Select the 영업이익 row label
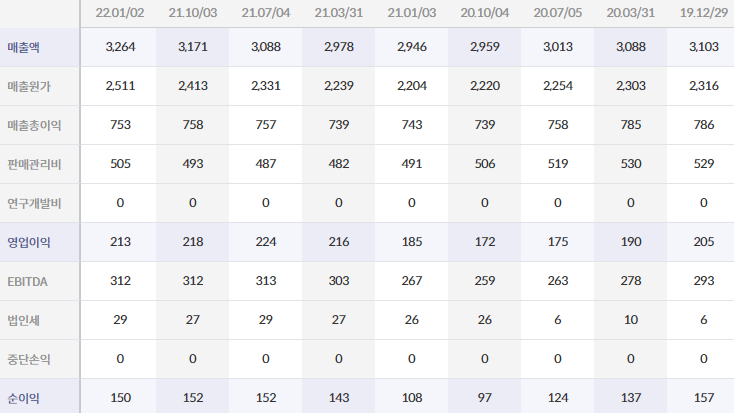This screenshot has height=413, width=734. [x=29, y=242]
